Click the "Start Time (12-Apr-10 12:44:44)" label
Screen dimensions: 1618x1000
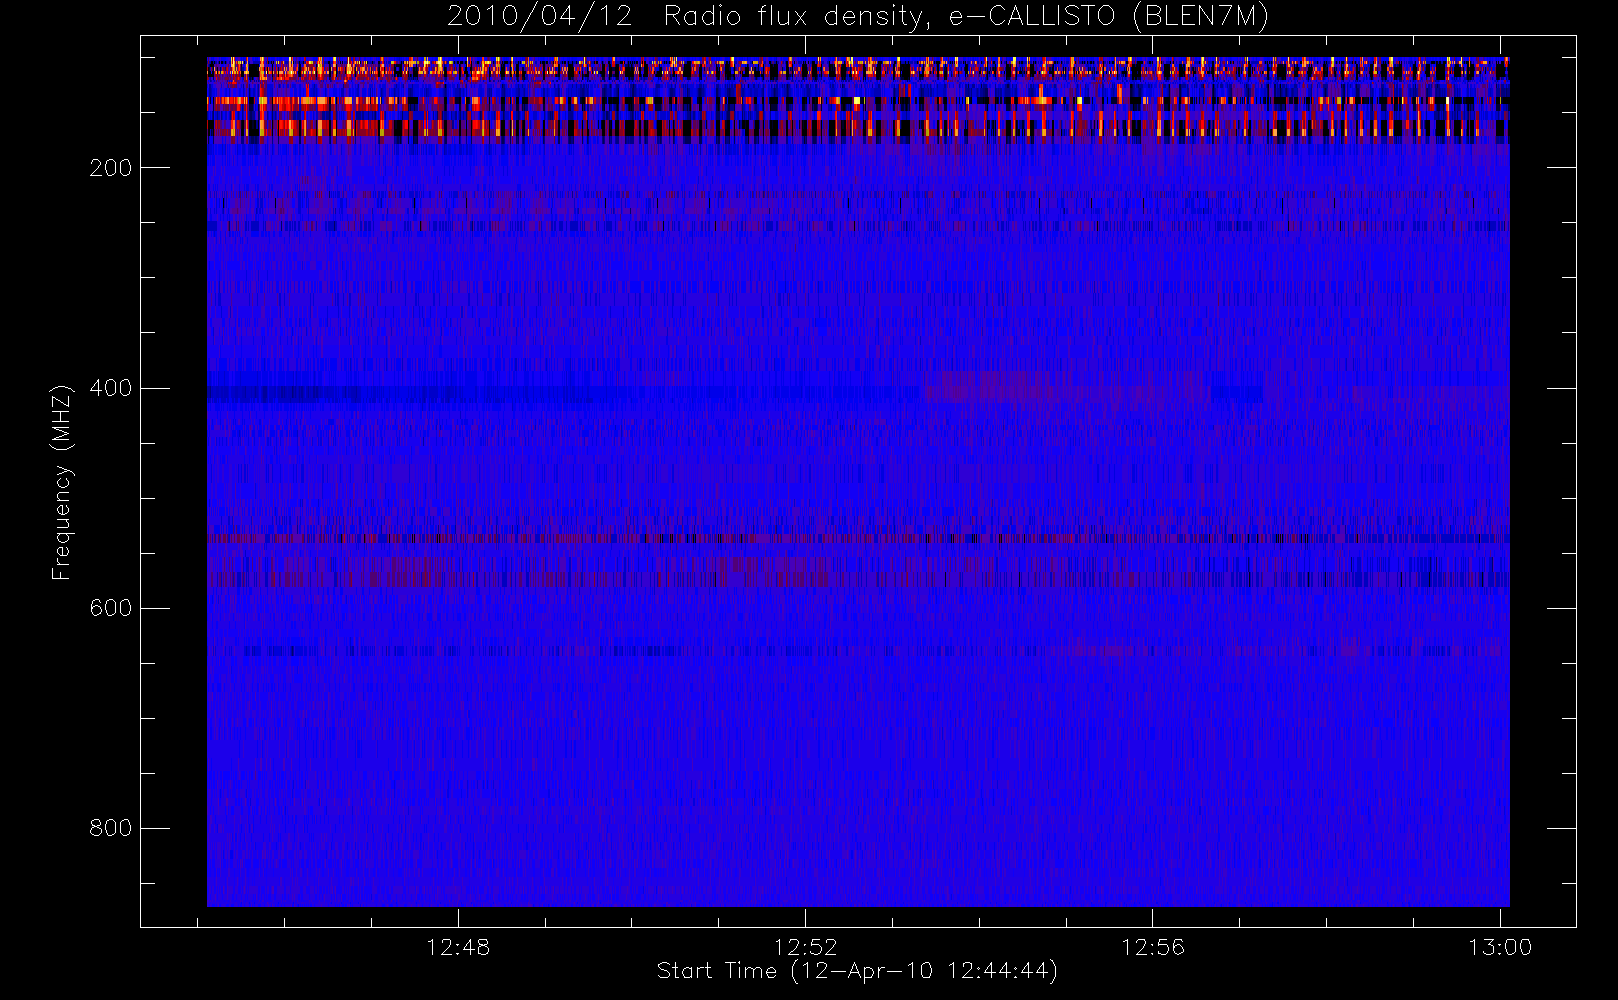pyautogui.click(x=857, y=971)
